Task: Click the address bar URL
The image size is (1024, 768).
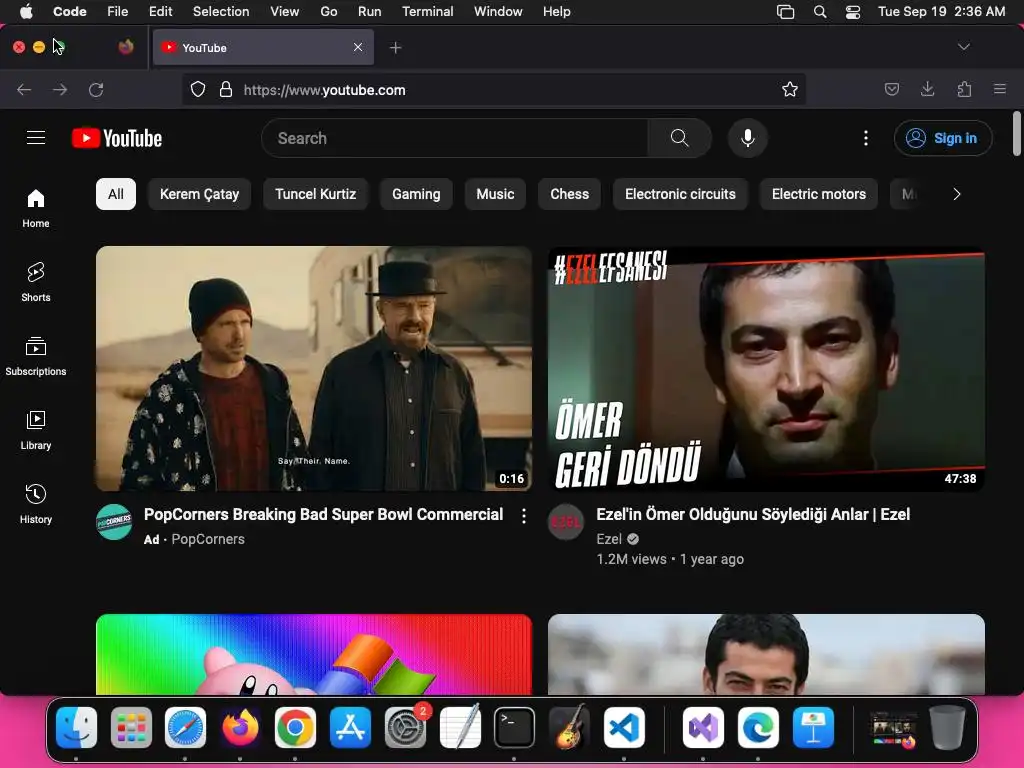Action: pyautogui.click(x=325, y=90)
